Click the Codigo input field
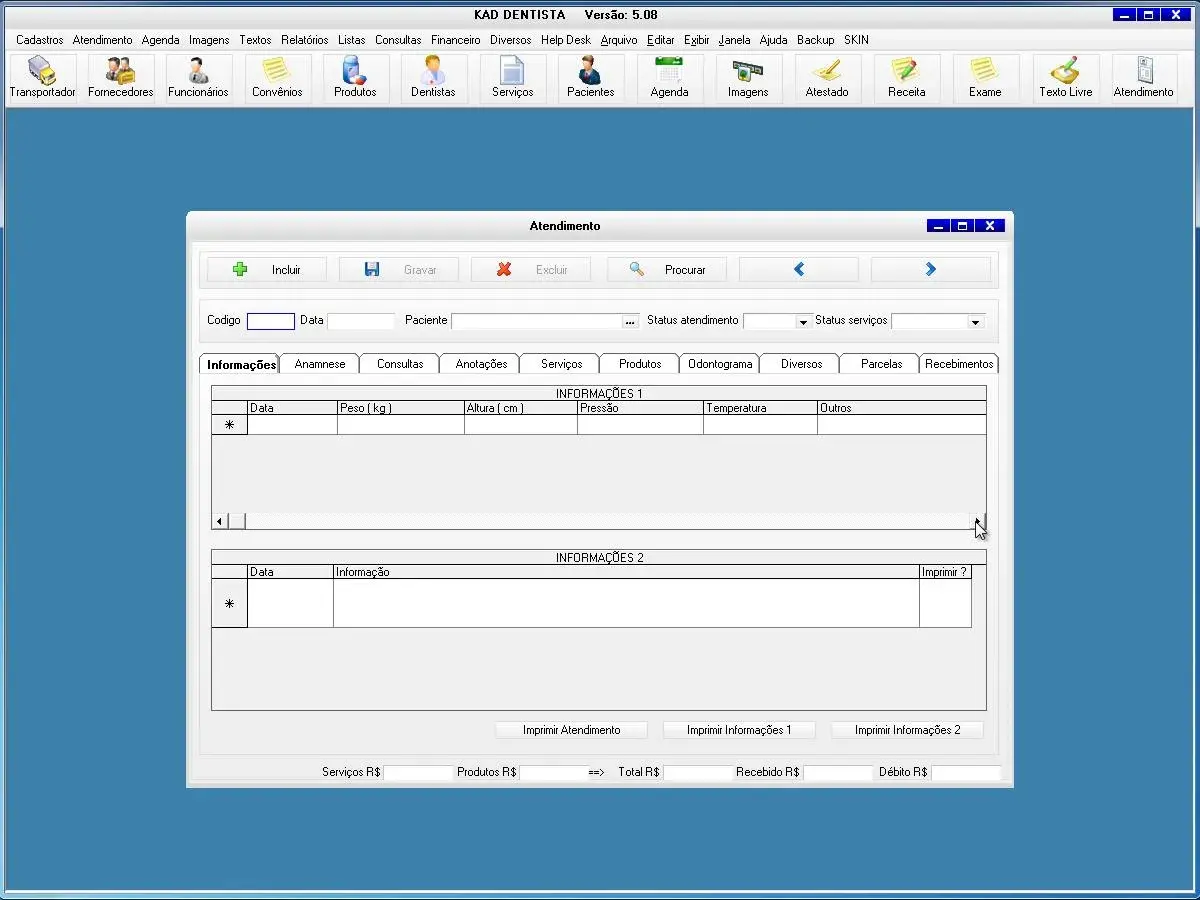Viewport: 1200px width, 900px height. coord(270,322)
